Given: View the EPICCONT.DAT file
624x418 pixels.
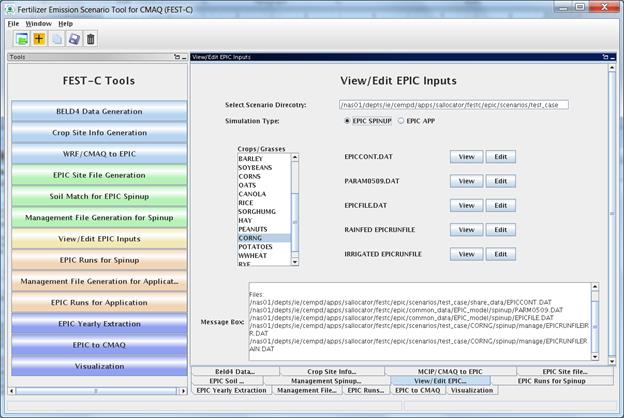Looking at the screenshot, I should [x=466, y=157].
